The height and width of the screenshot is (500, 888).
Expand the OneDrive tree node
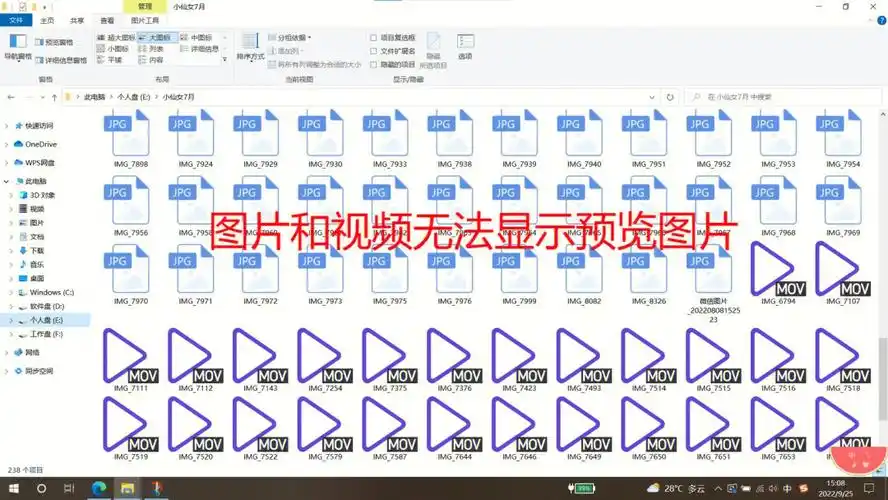[x=7, y=144]
